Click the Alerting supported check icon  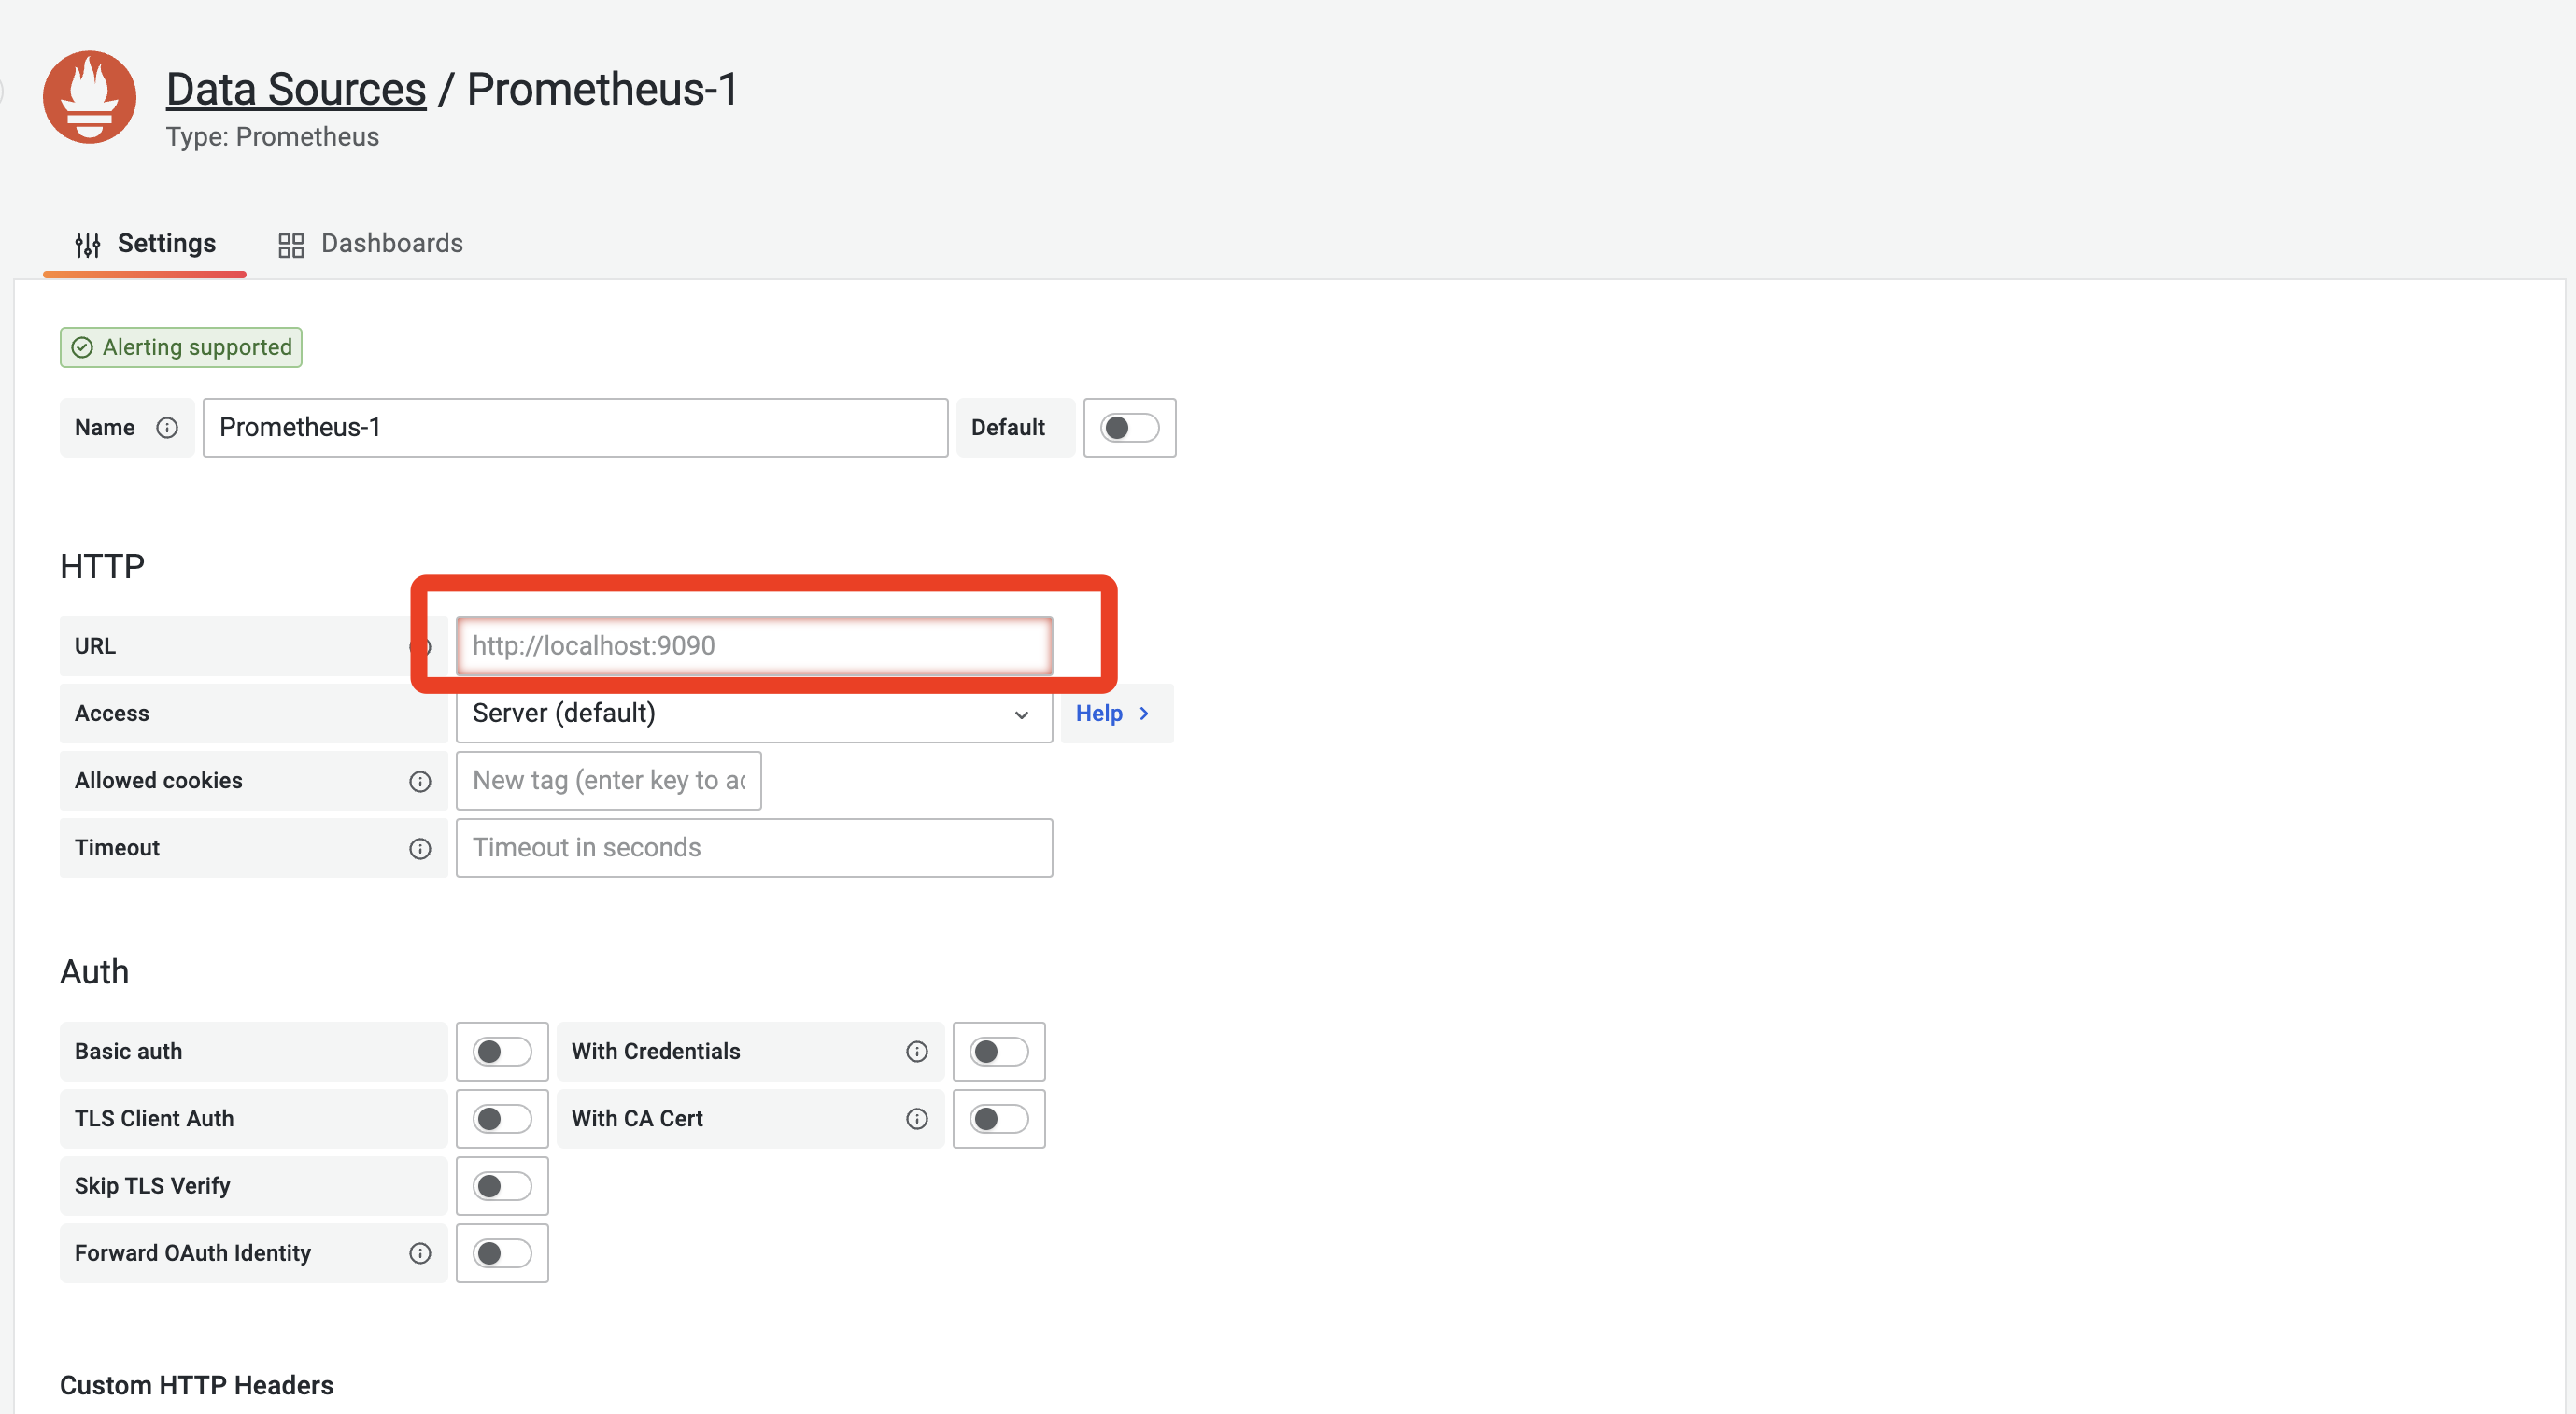click(82, 347)
